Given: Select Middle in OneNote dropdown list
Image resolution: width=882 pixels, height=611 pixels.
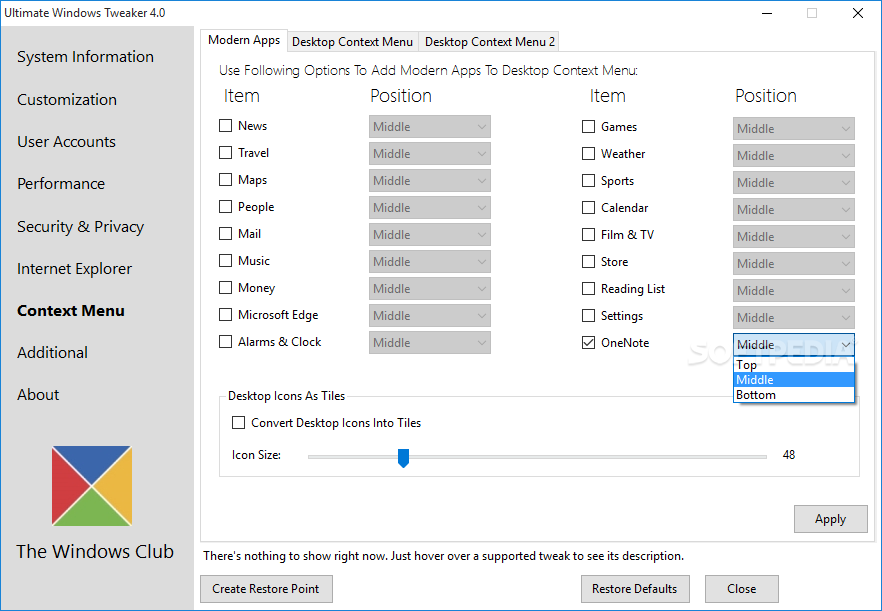Looking at the screenshot, I should (794, 380).
